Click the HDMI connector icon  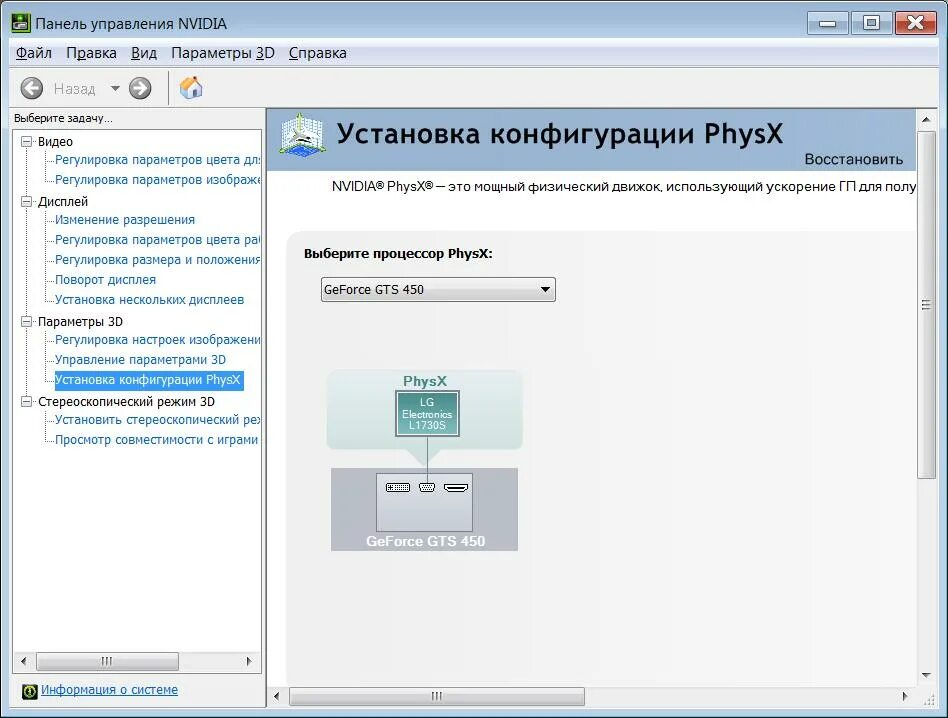click(456, 487)
